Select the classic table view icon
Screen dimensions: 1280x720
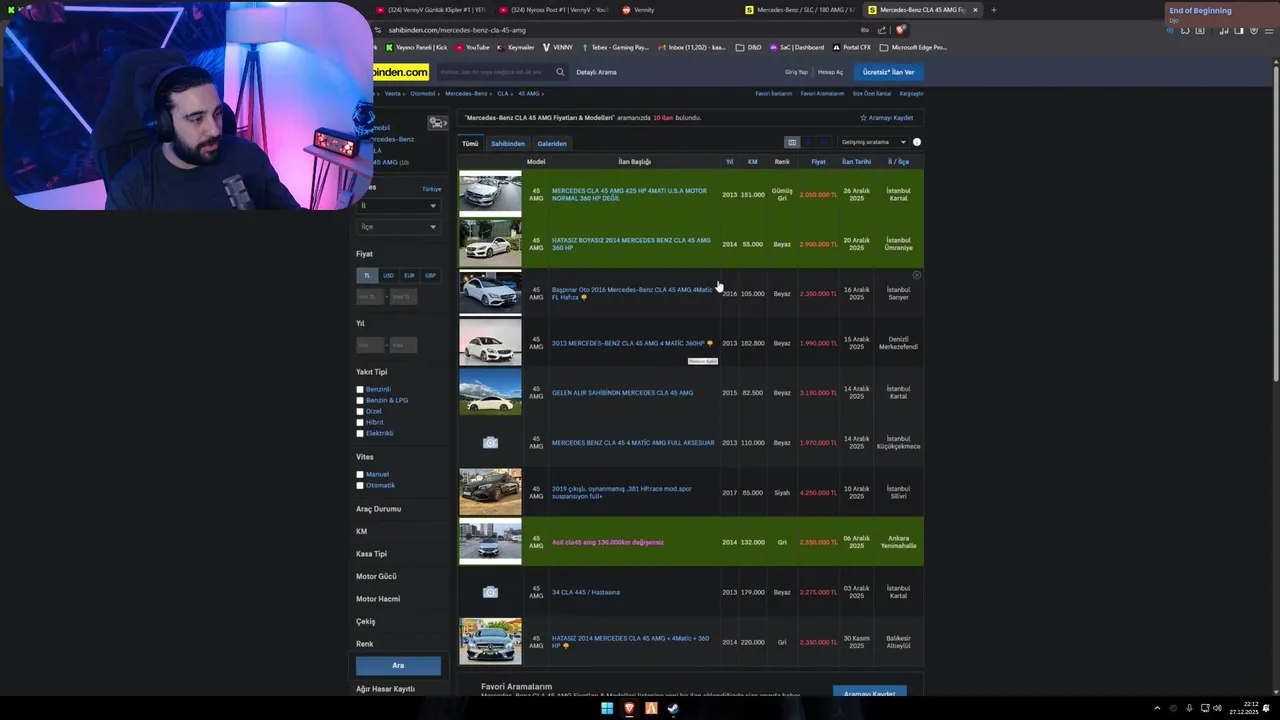tap(792, 142)
